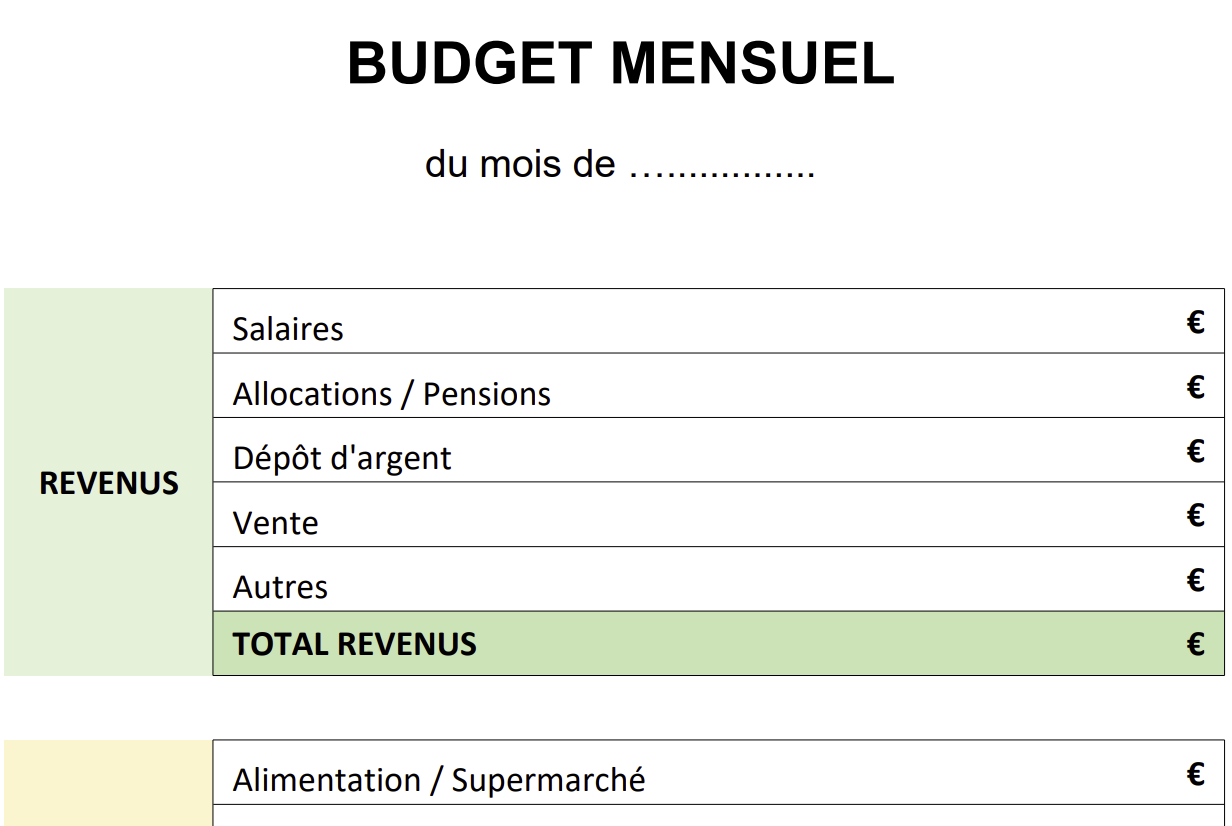
Task: Click the euro sign in TOTAL REVENUS row
Action: point(1195,645)
